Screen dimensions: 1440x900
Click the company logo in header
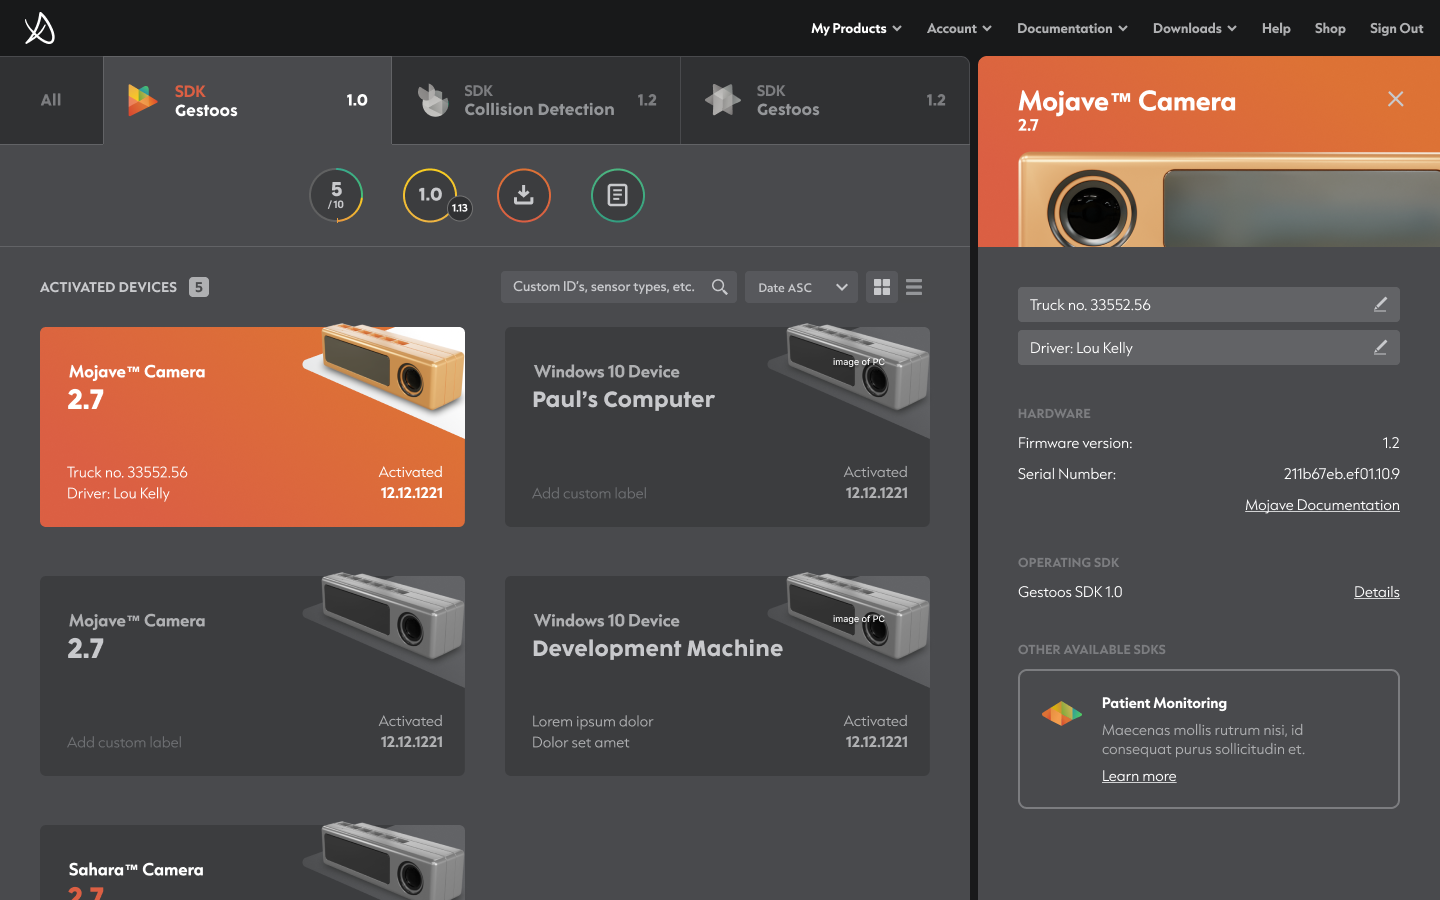pyautogui.click(x=40, y=28)
